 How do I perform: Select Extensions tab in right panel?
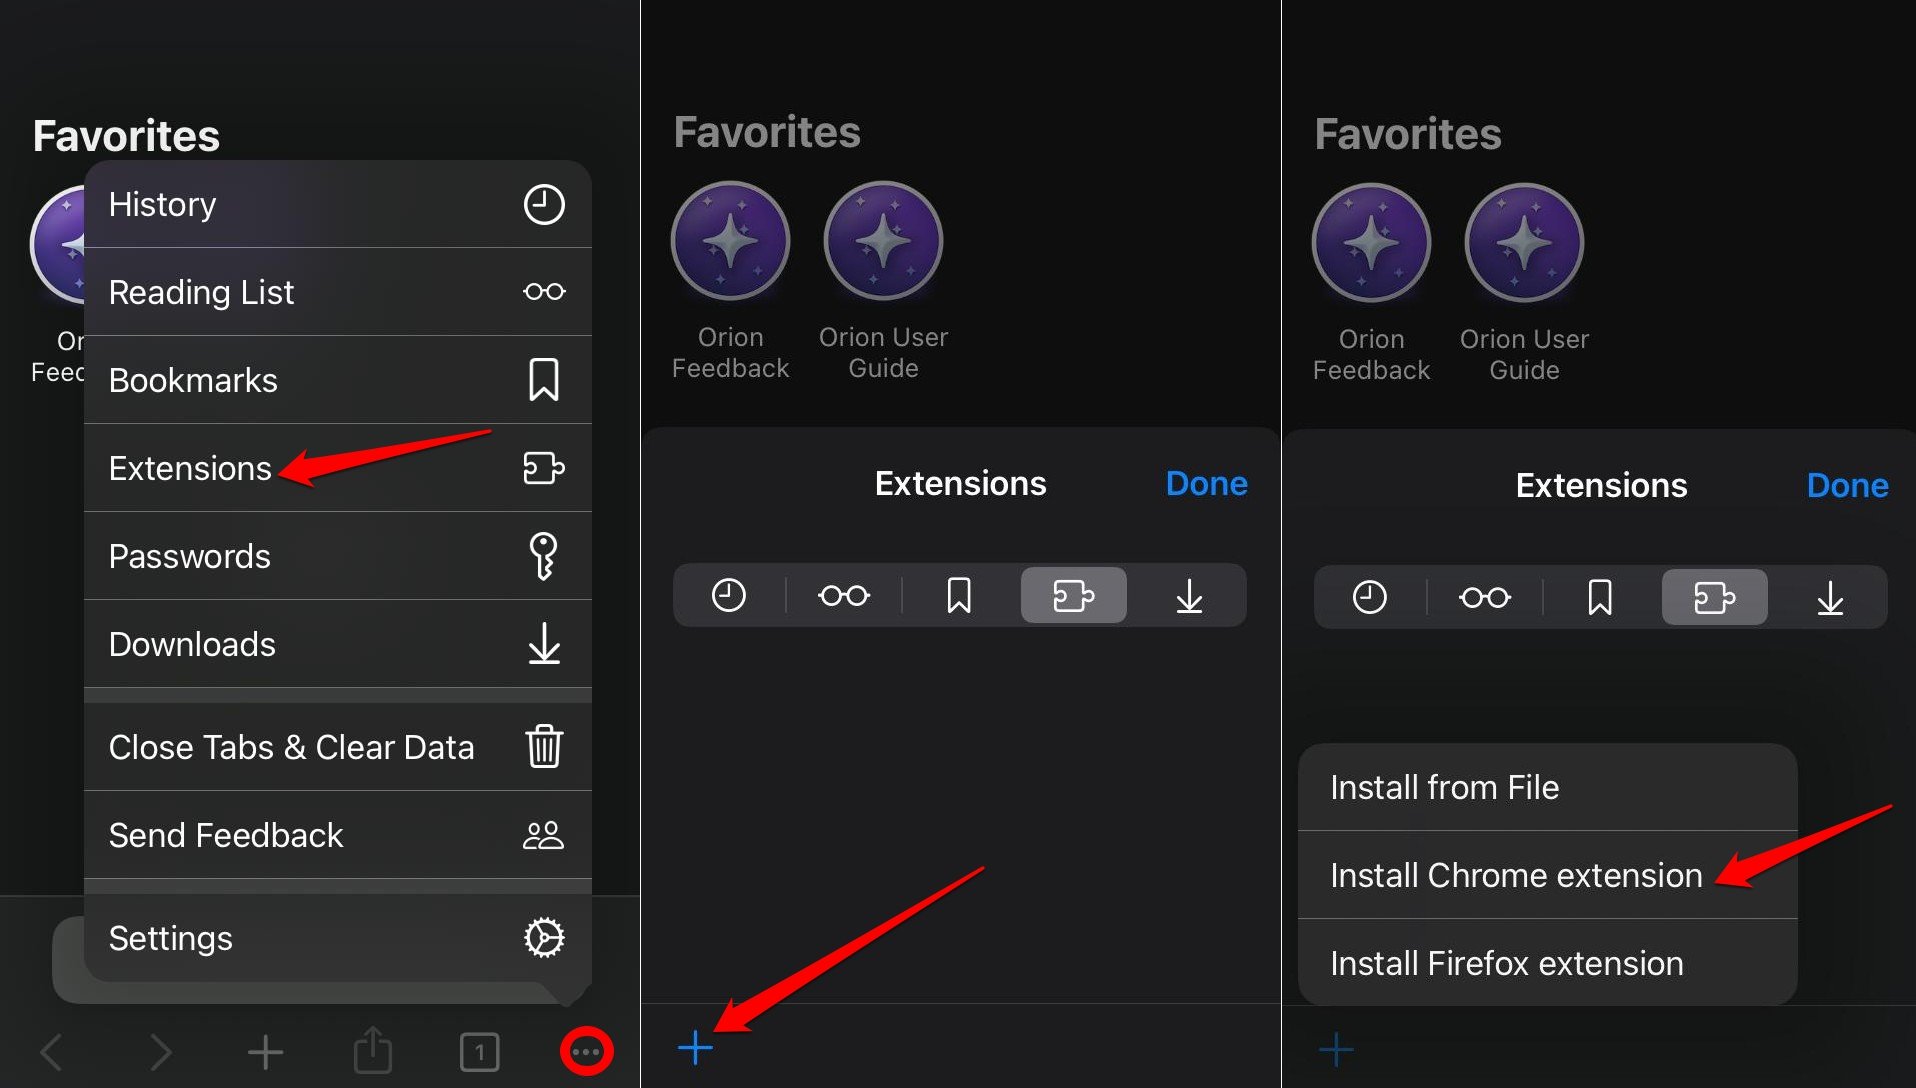1715,598
